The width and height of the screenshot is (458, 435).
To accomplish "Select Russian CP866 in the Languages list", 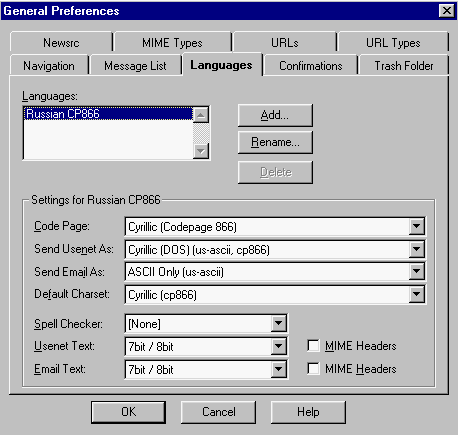I will [108, 114].
